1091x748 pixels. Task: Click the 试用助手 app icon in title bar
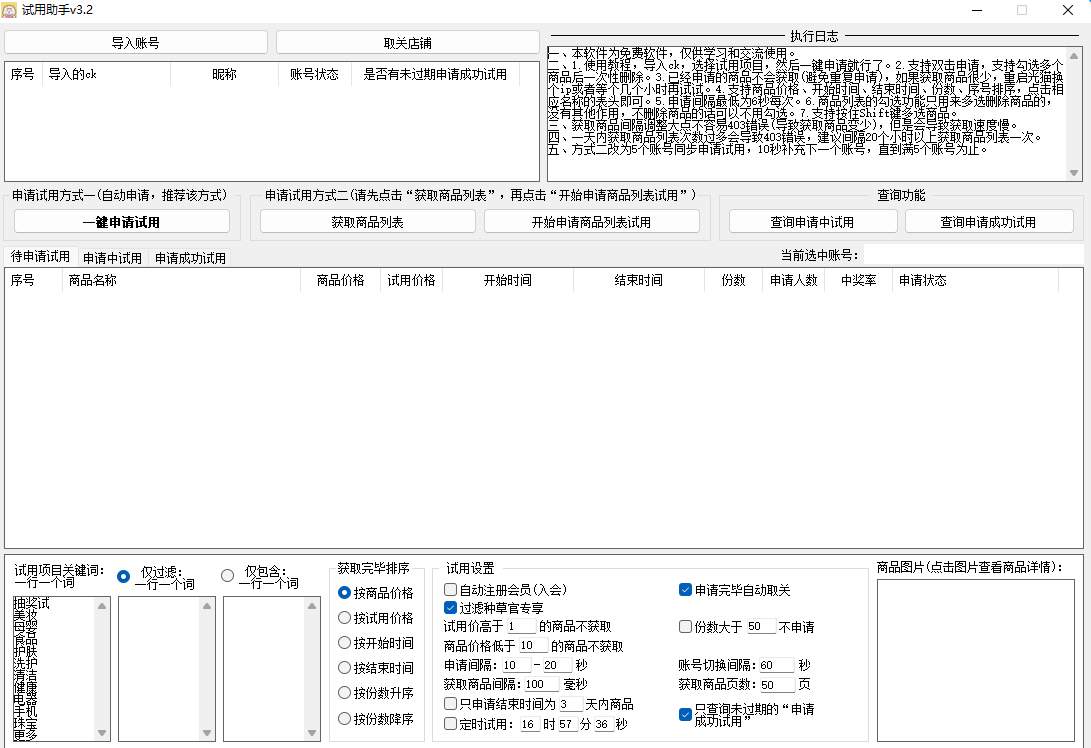coord(9,10)
